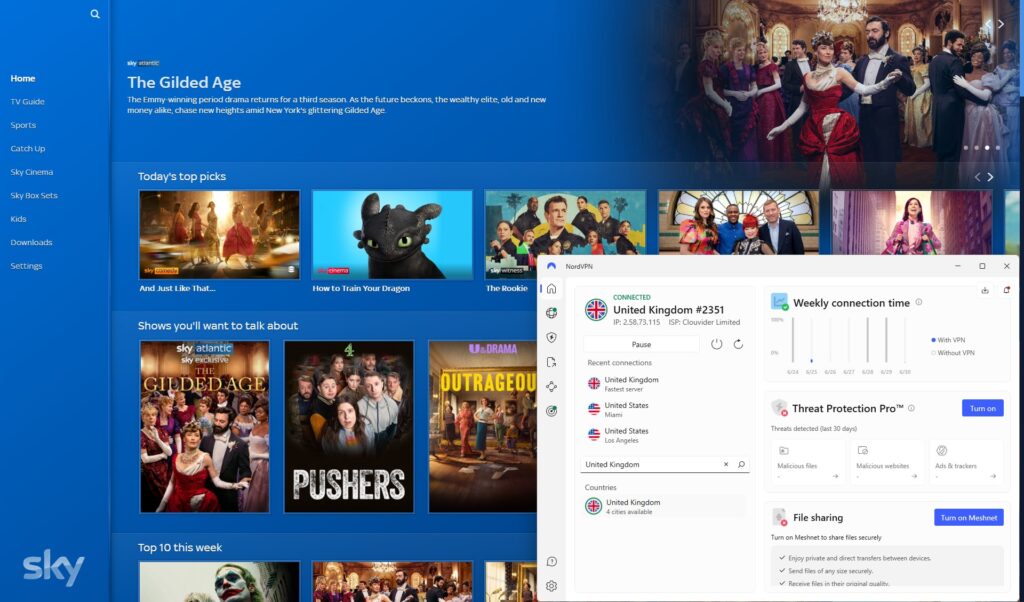Image resolution: width=1024 pixels, height=602 pixels.
Task: Open the Pushers poster
Action: (349, 426)
